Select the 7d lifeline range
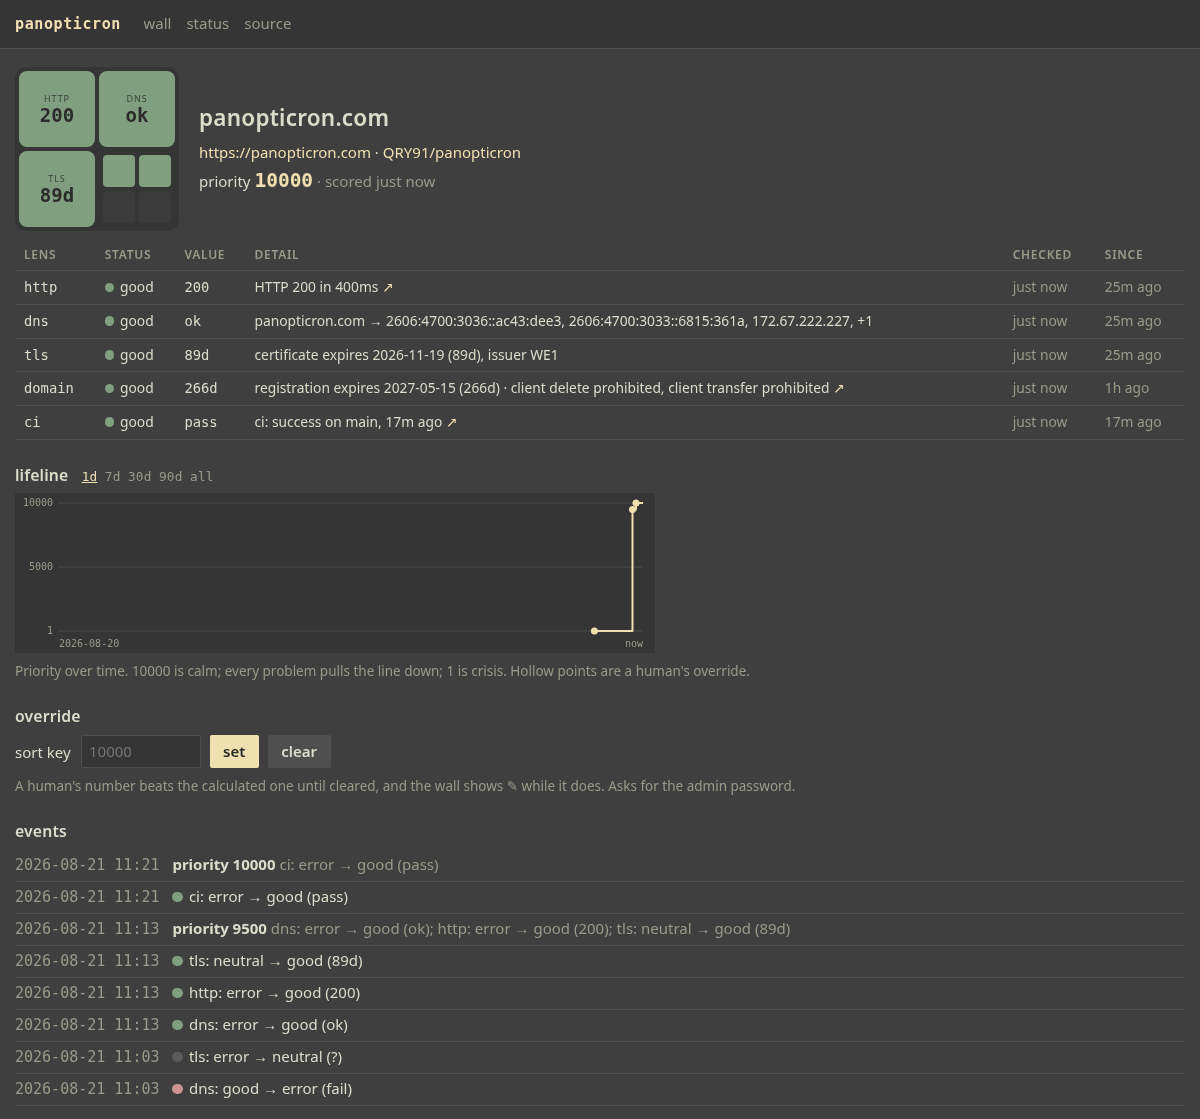This screenshot has width=1200, height=1119. [x=112, y=476]
